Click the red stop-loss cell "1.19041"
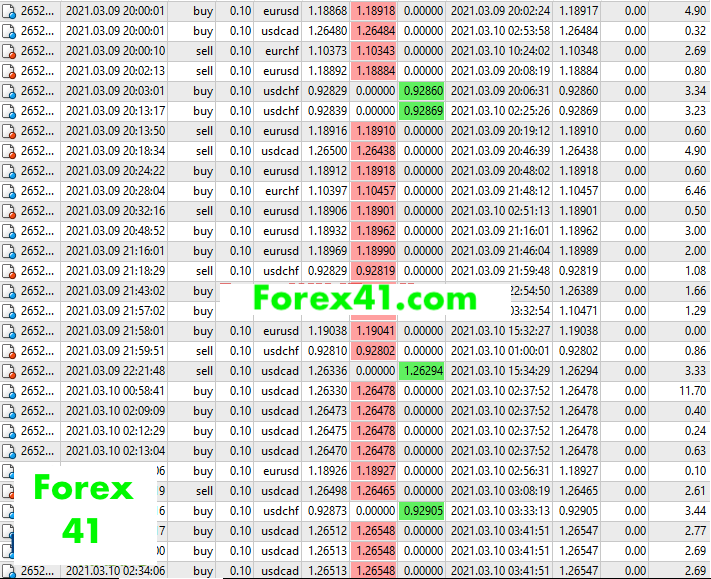 (374, 331)
